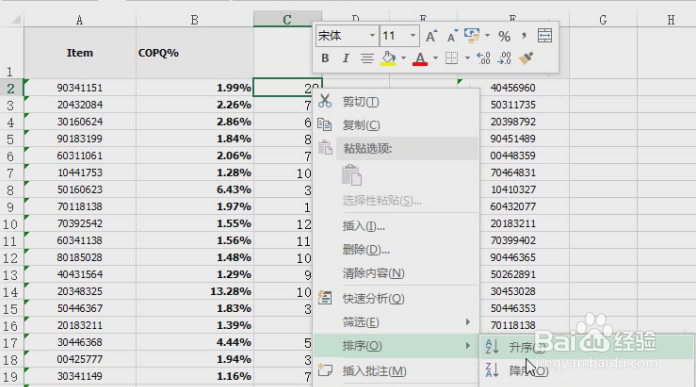The image size is (696, 387).
Task: Select the format painter brush
Action: 526,58
